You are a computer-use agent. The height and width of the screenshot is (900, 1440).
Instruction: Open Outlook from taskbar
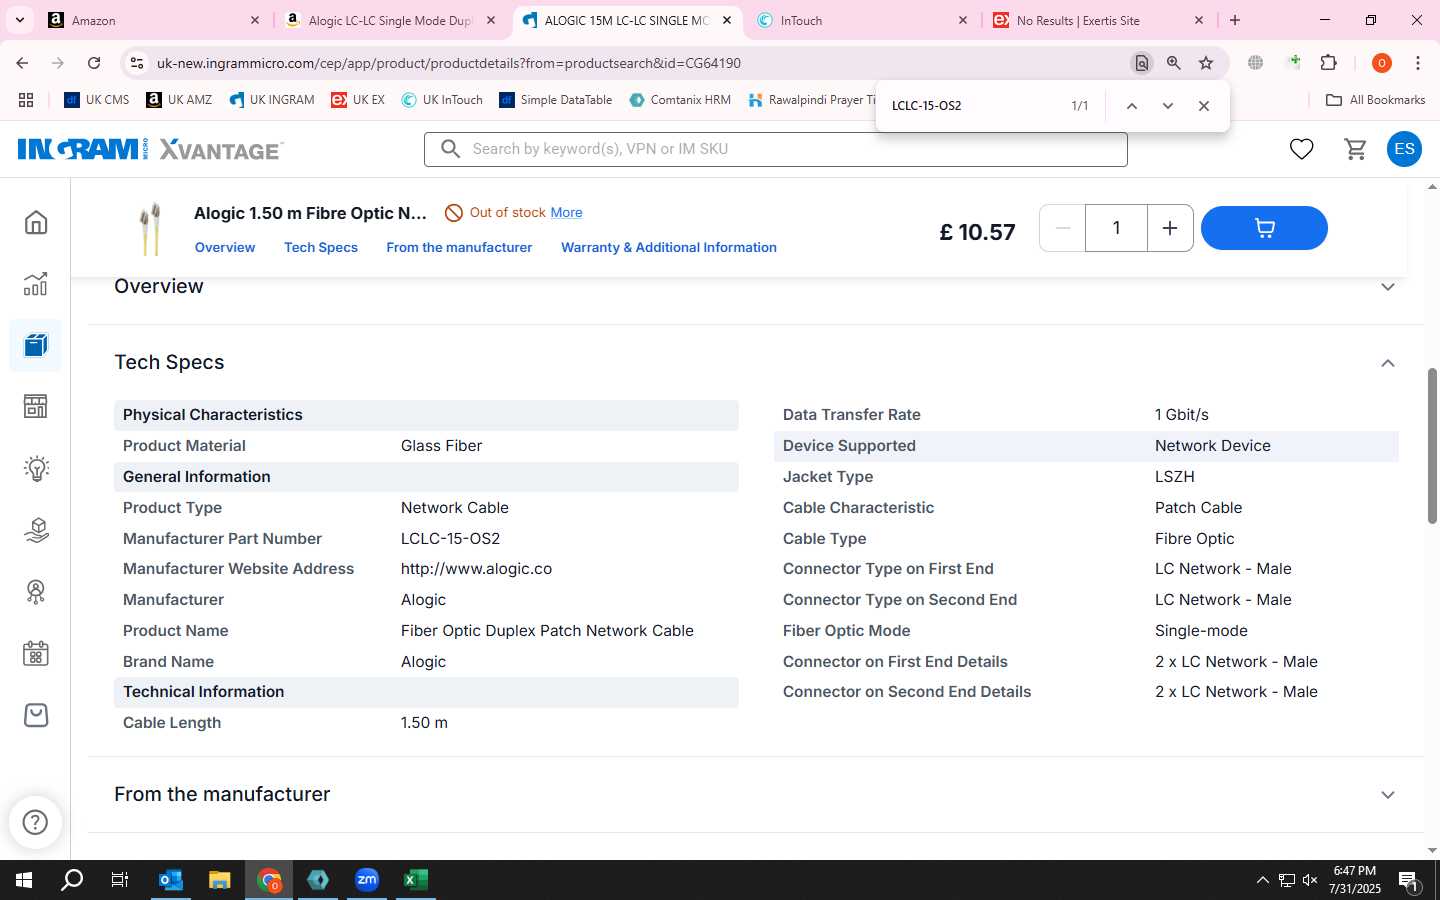tap(171, 880)
